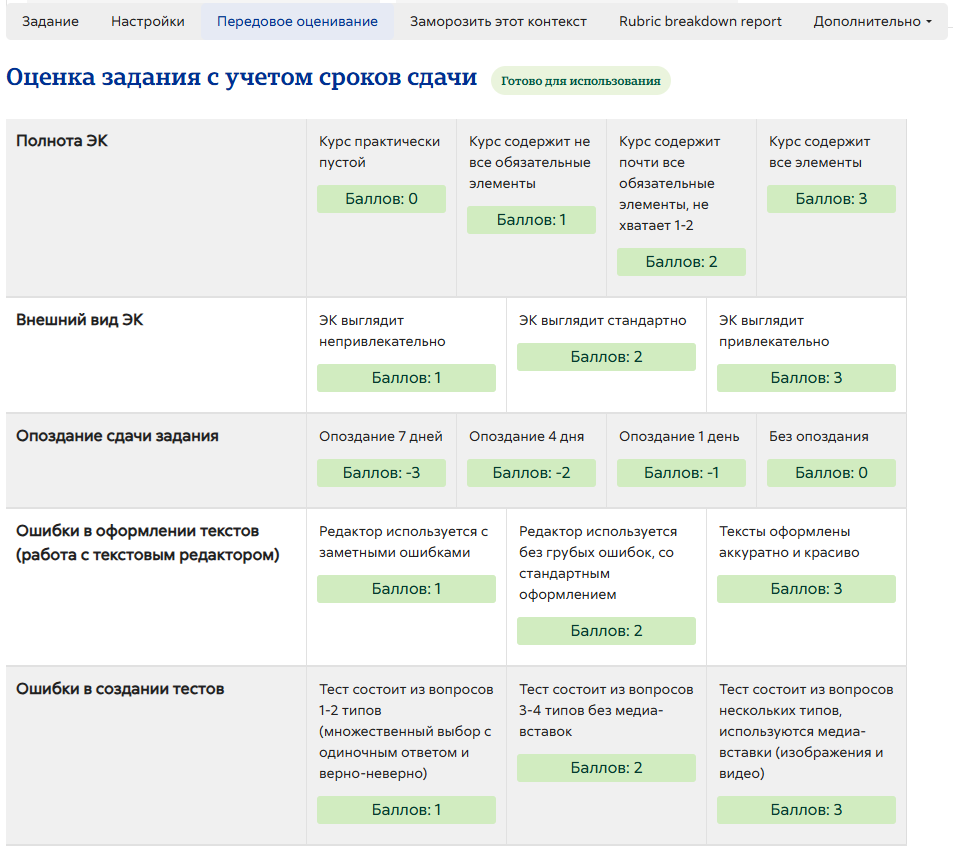
Task: Select the Передовое оценивание tab
Action: point(297,21)
